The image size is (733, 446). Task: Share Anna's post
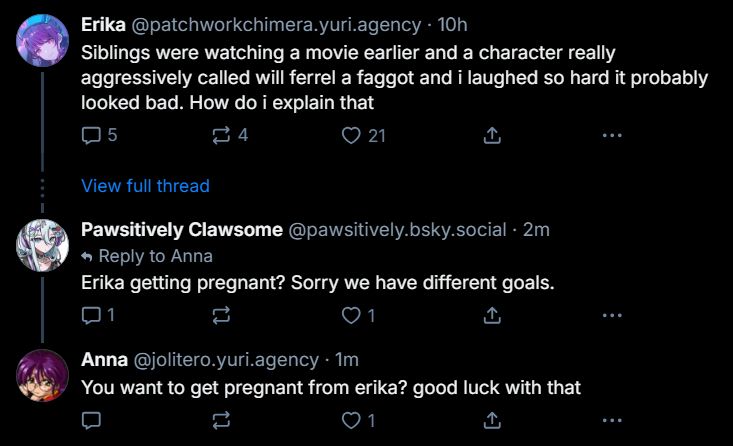coord(492,420)
